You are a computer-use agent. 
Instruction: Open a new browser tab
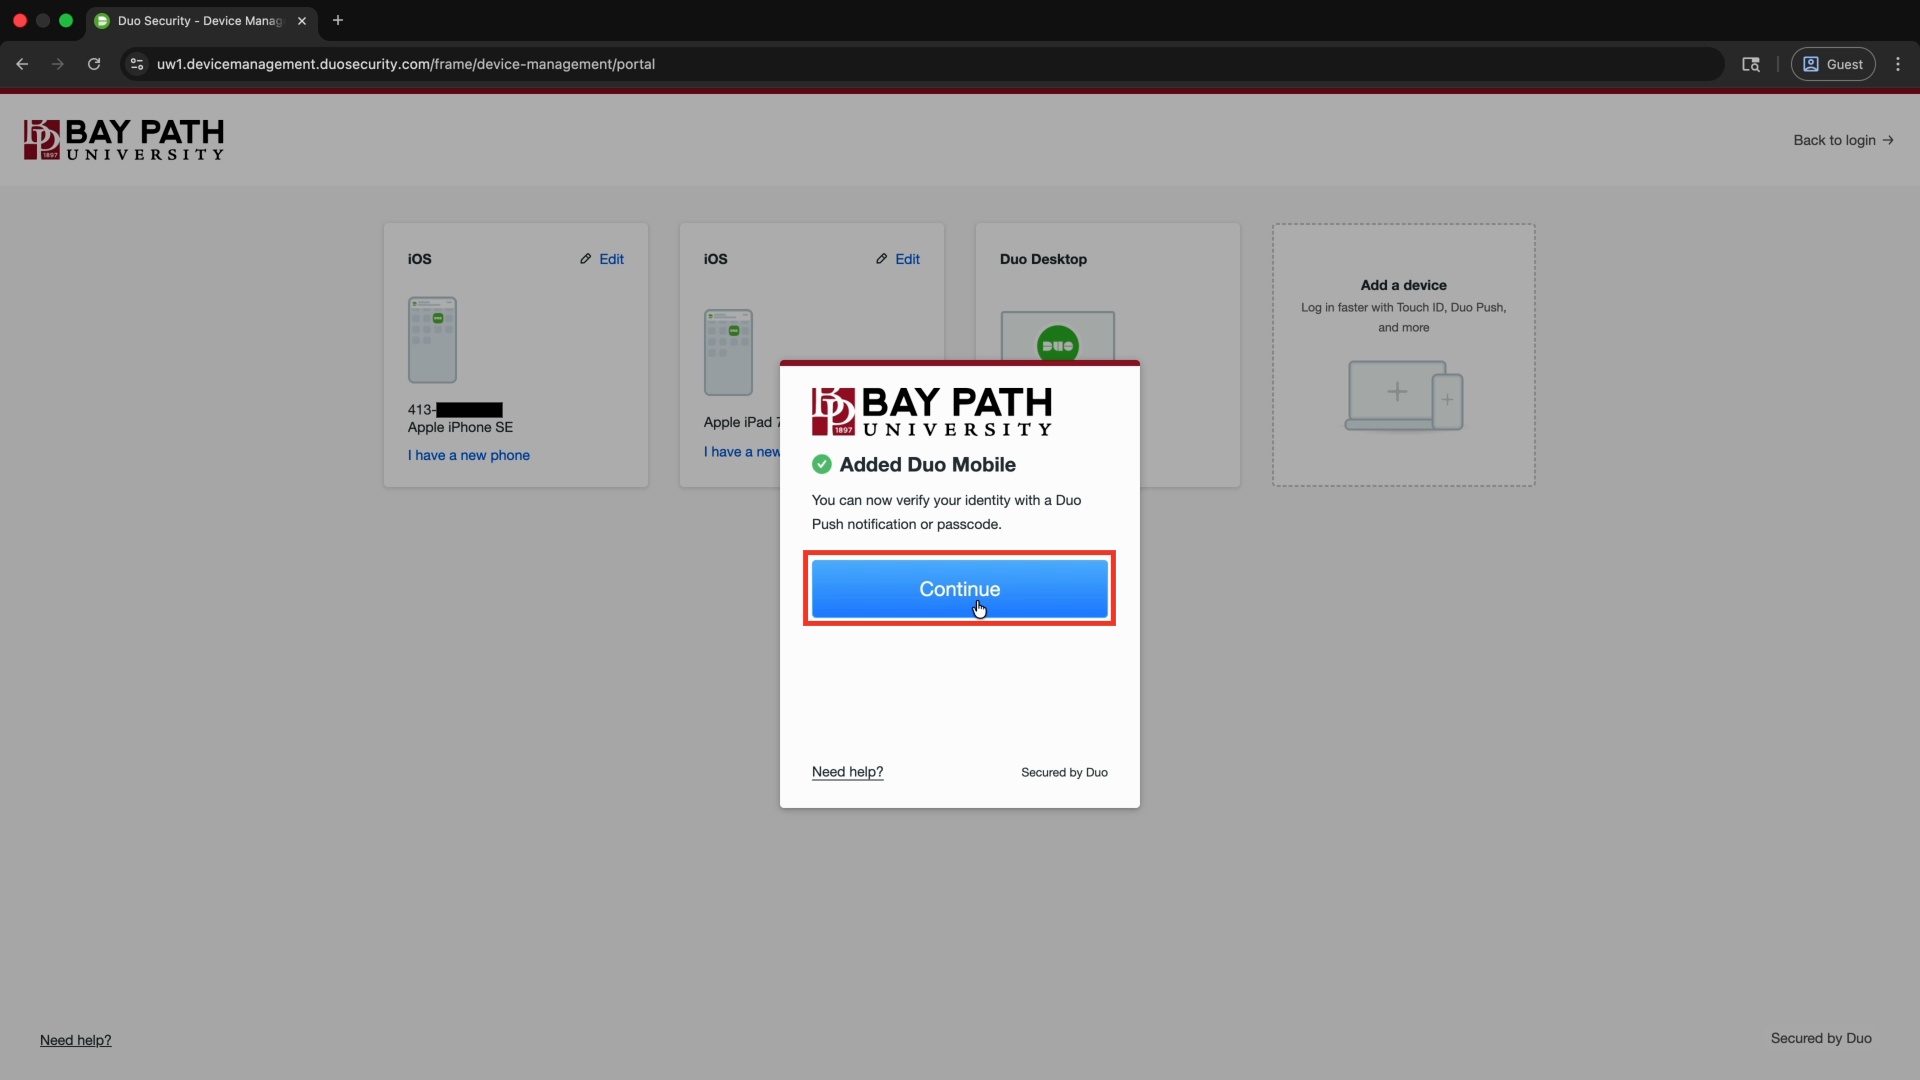[338, 20]
